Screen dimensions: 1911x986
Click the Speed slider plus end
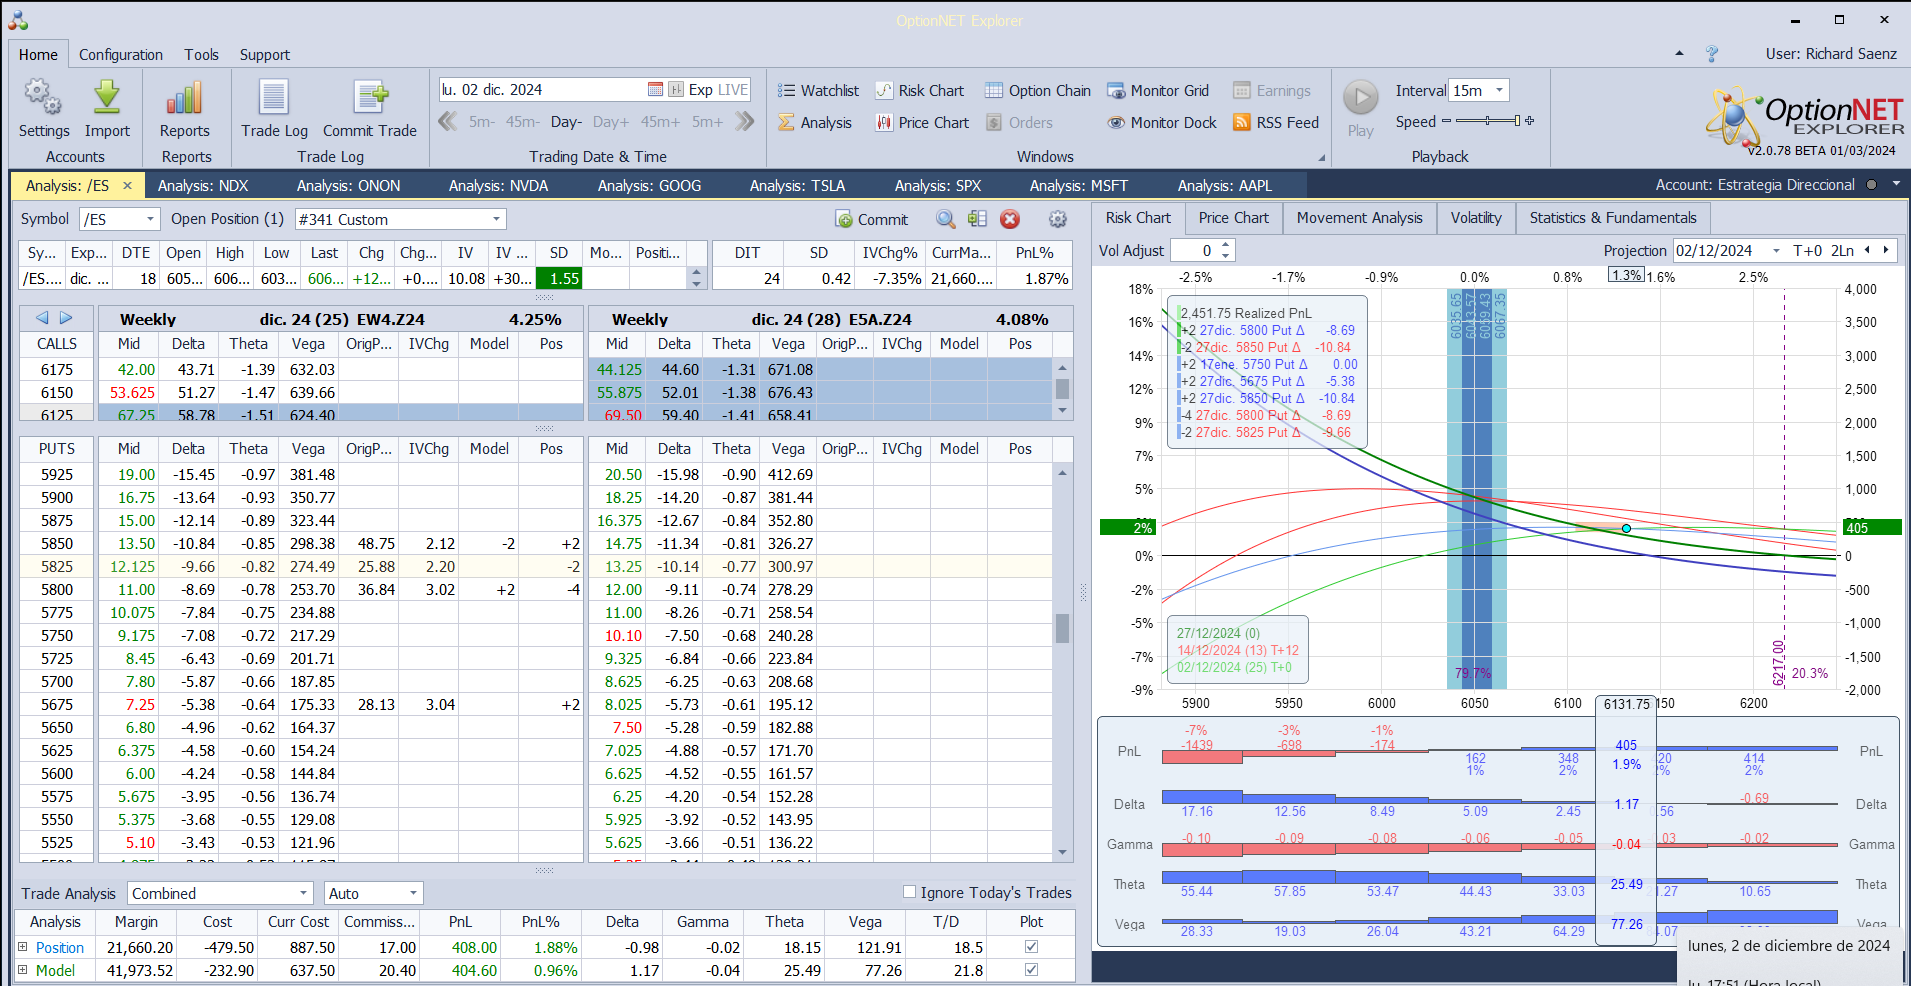pyautogui.click(x=1529, y=121)
